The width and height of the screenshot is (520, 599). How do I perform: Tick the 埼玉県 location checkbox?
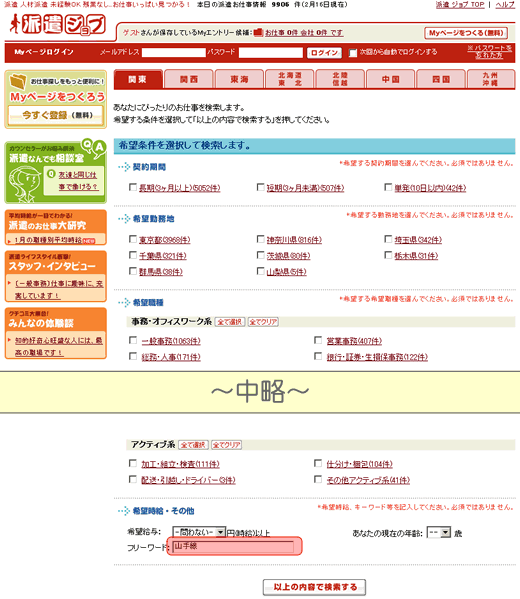(388, 239)
